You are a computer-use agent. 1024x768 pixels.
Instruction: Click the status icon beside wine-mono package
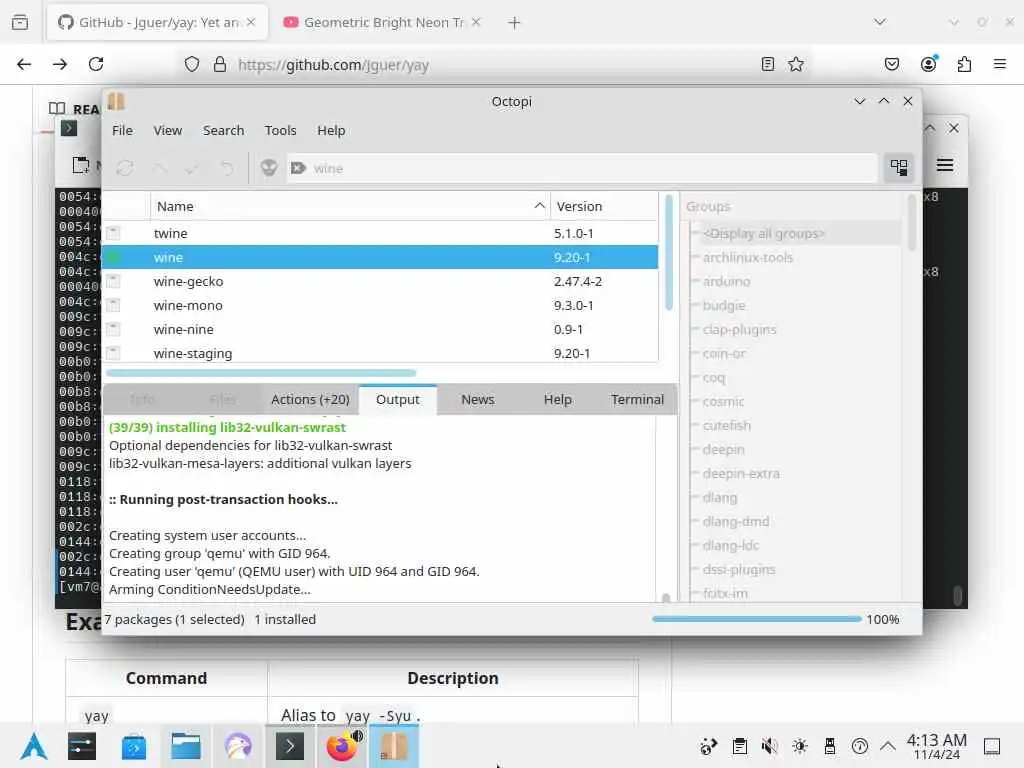tap(114, 305)
